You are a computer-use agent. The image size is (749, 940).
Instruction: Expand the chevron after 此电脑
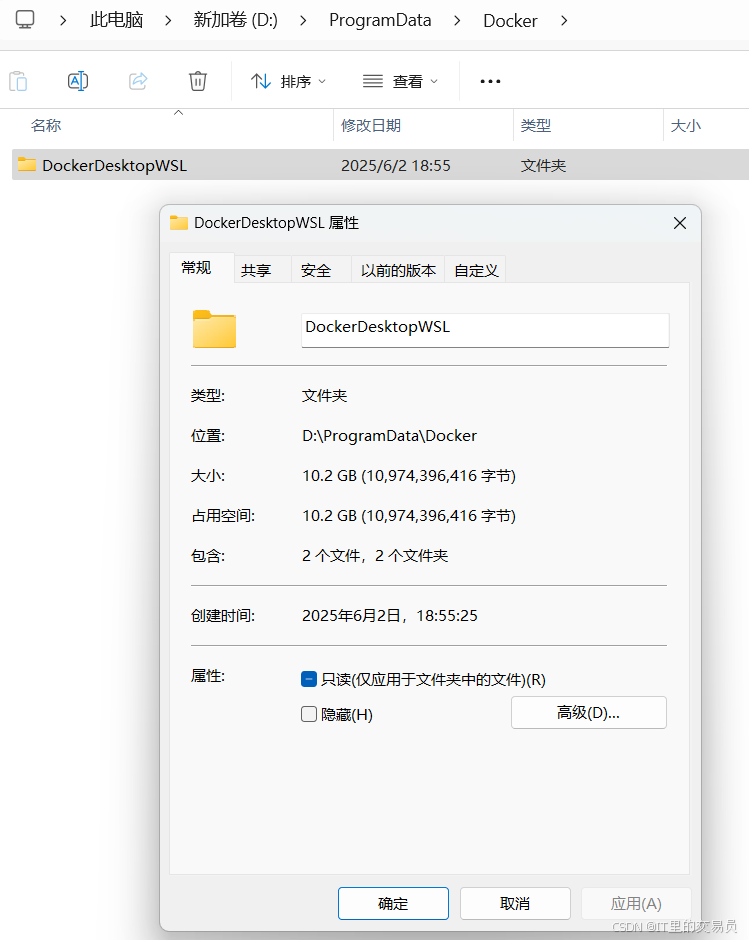pos(168,20)
